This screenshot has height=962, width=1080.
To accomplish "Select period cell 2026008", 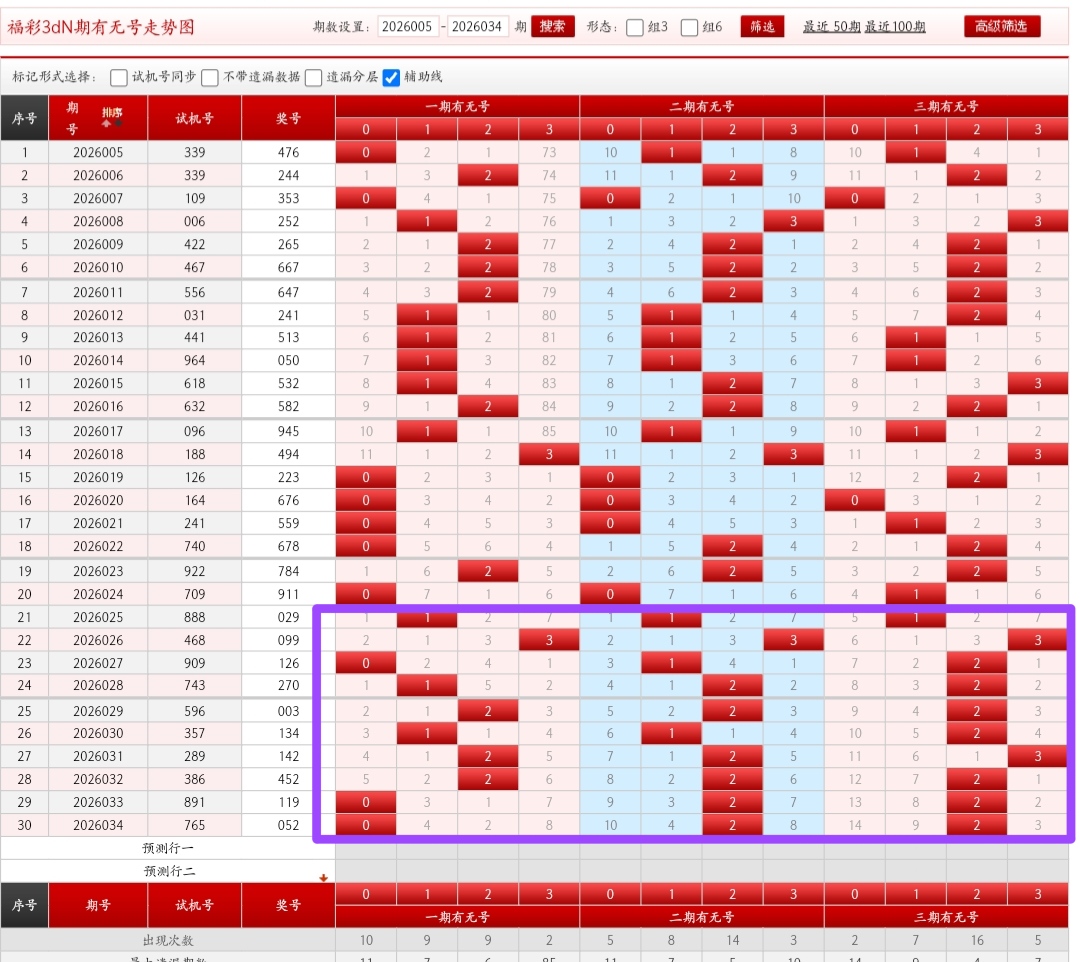I will pos(98,221).
